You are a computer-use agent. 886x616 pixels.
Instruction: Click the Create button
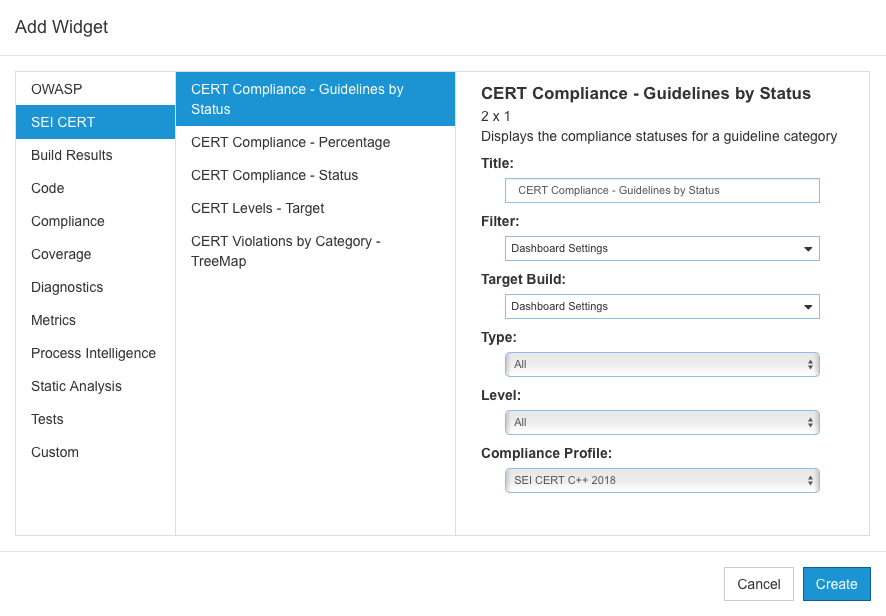tap(836, 584)
